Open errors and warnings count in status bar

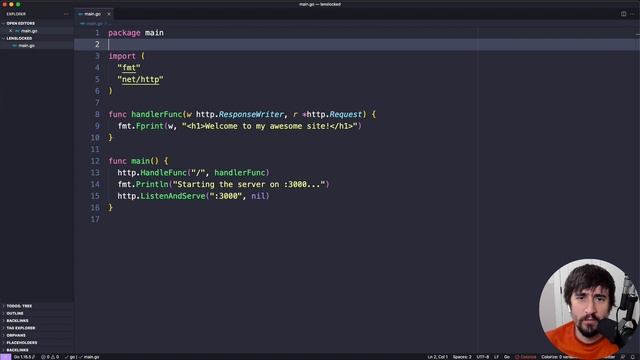[x=50, y=357]
